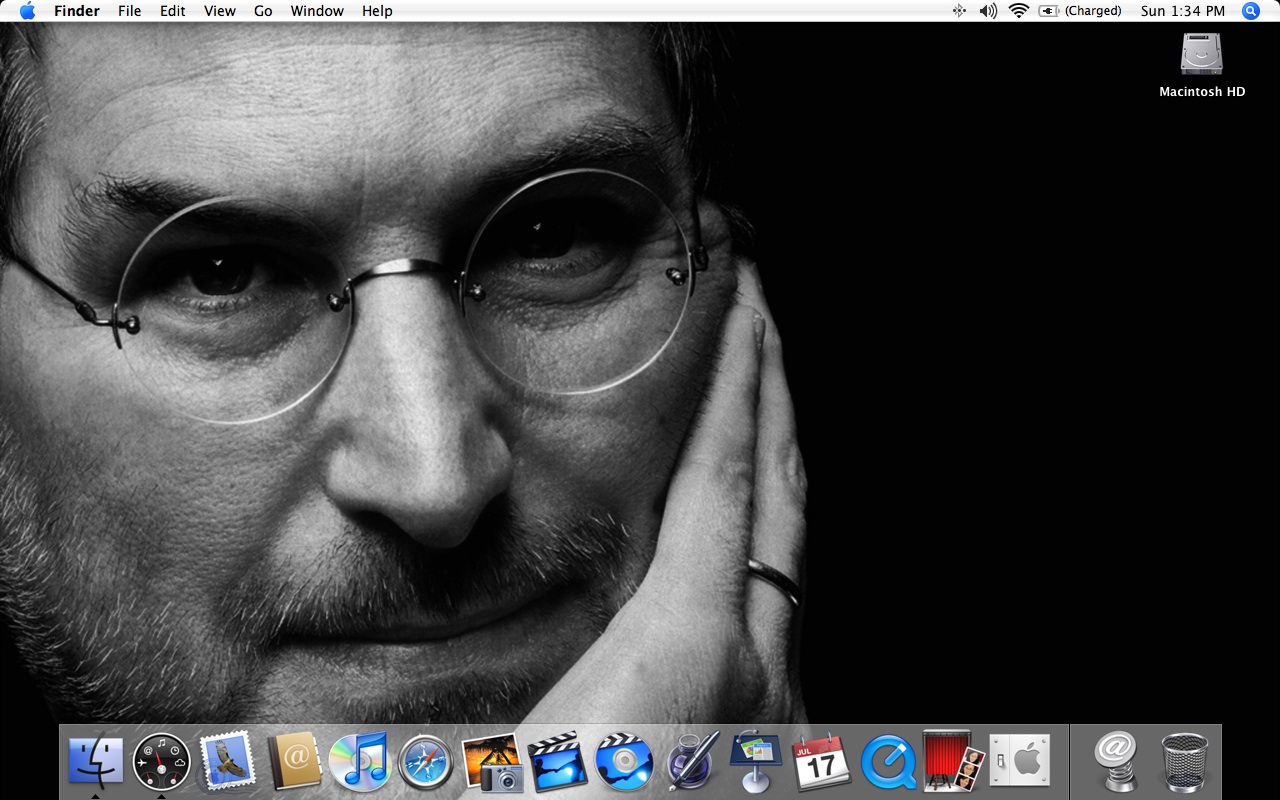
Task: Open System Preferences from the Dock
Action: tap(1020, 762)
